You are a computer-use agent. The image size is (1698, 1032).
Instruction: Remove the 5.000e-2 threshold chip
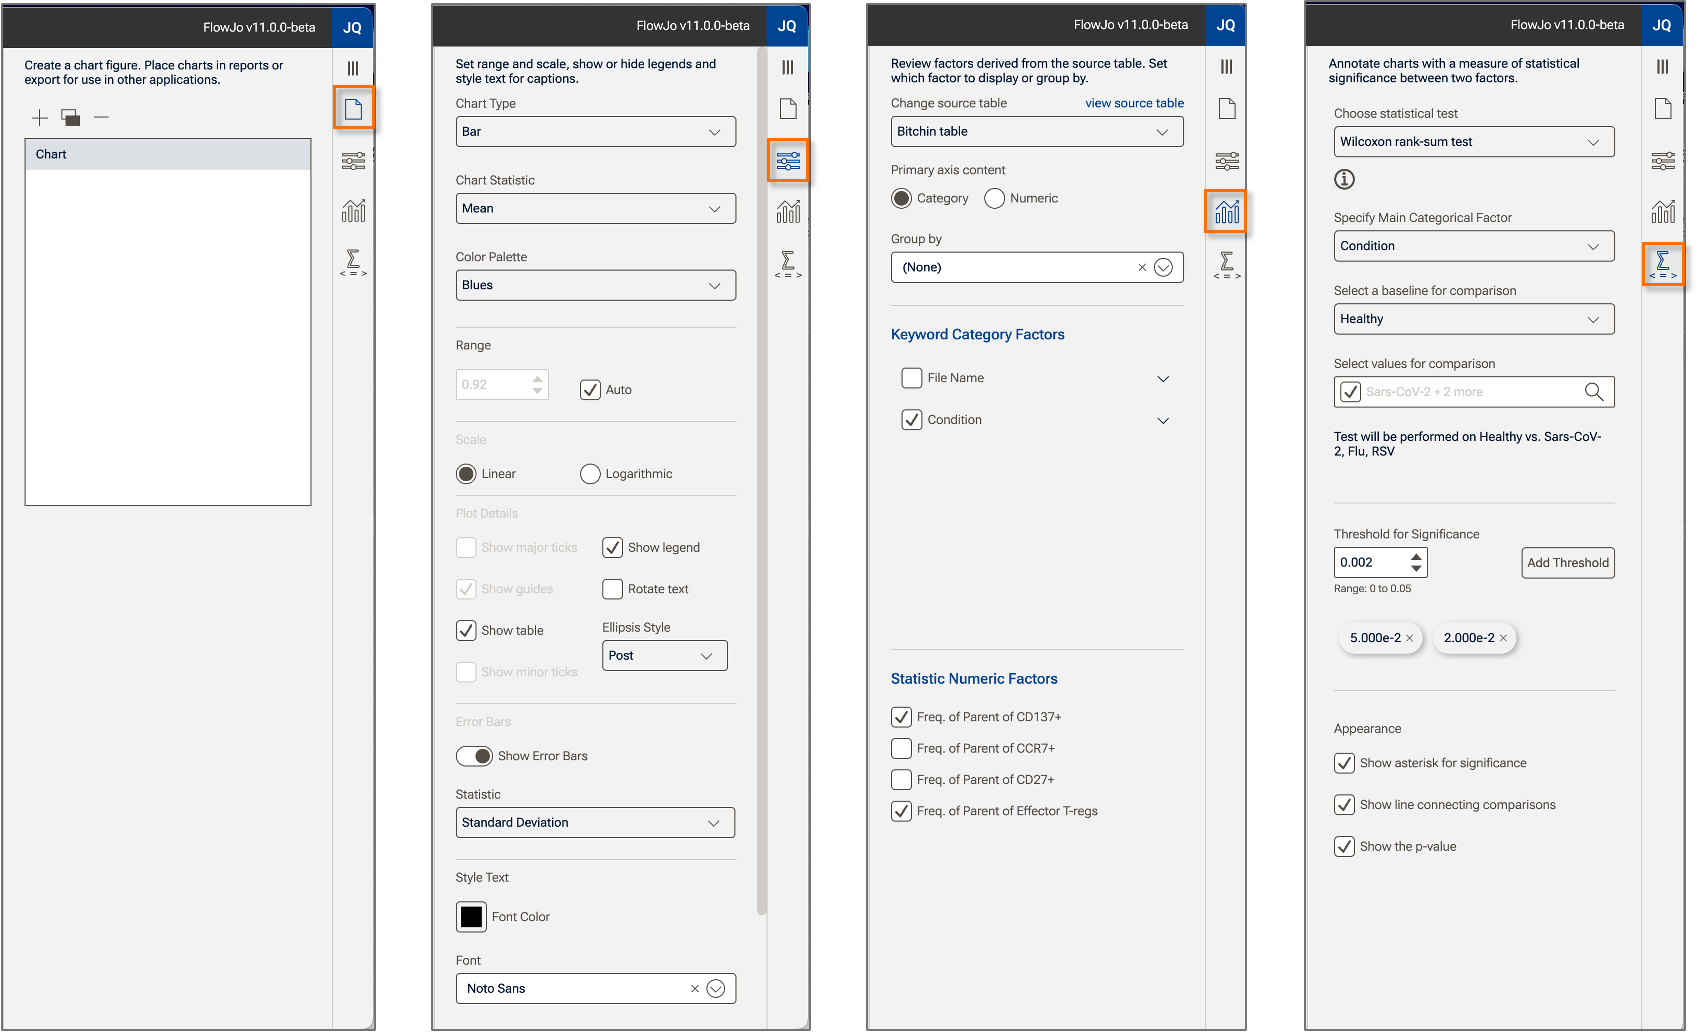pyautogui.click(x=1410, y=638)
